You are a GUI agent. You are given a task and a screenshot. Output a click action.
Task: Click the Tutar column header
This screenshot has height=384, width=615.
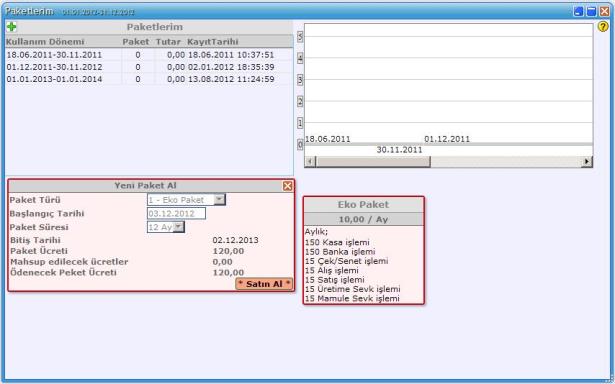click(168, 42)
